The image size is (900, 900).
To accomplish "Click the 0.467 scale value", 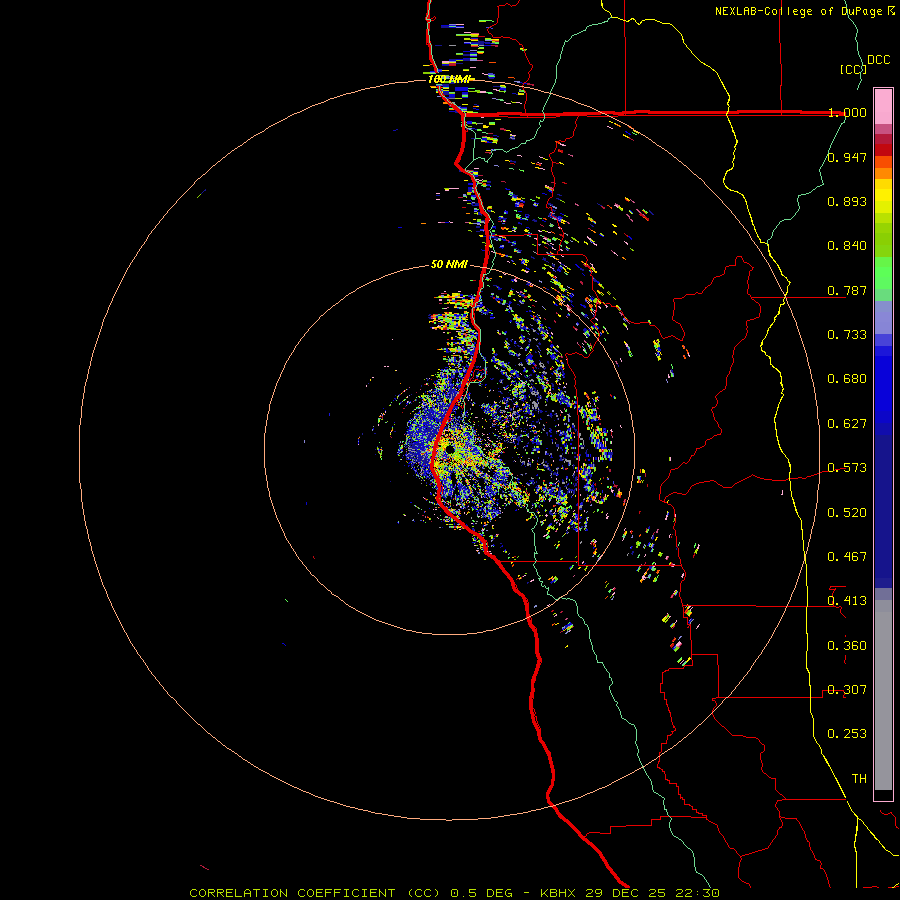I will click(847, 557).
